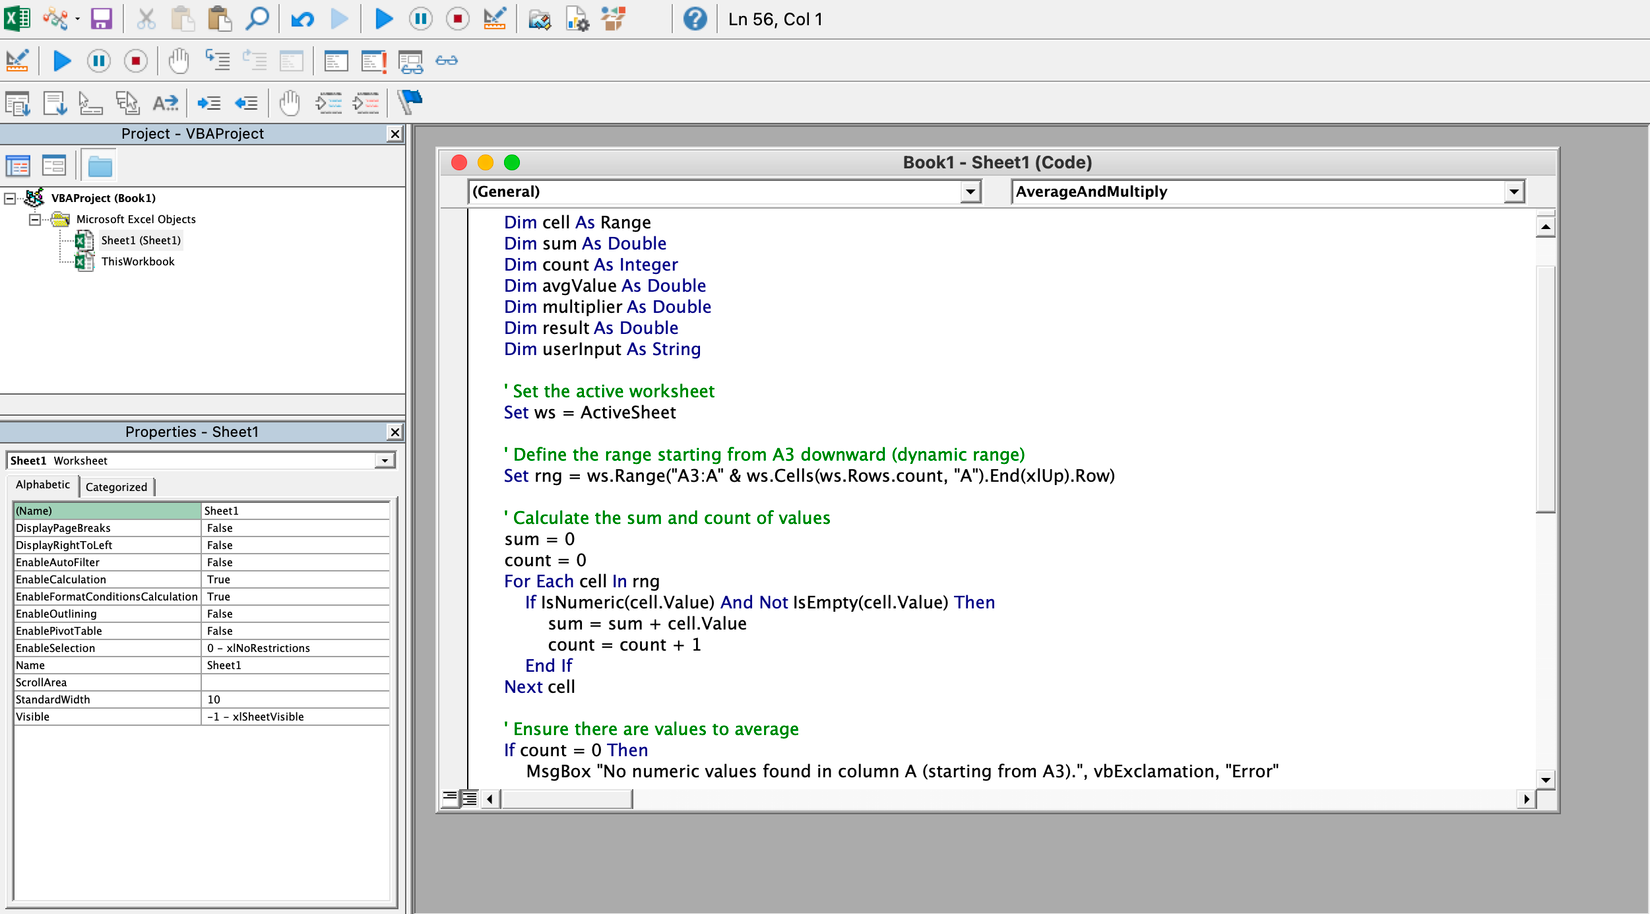
Task: Switch to Full Module View button
Action: pyautogui.click(x=469, y=798)
